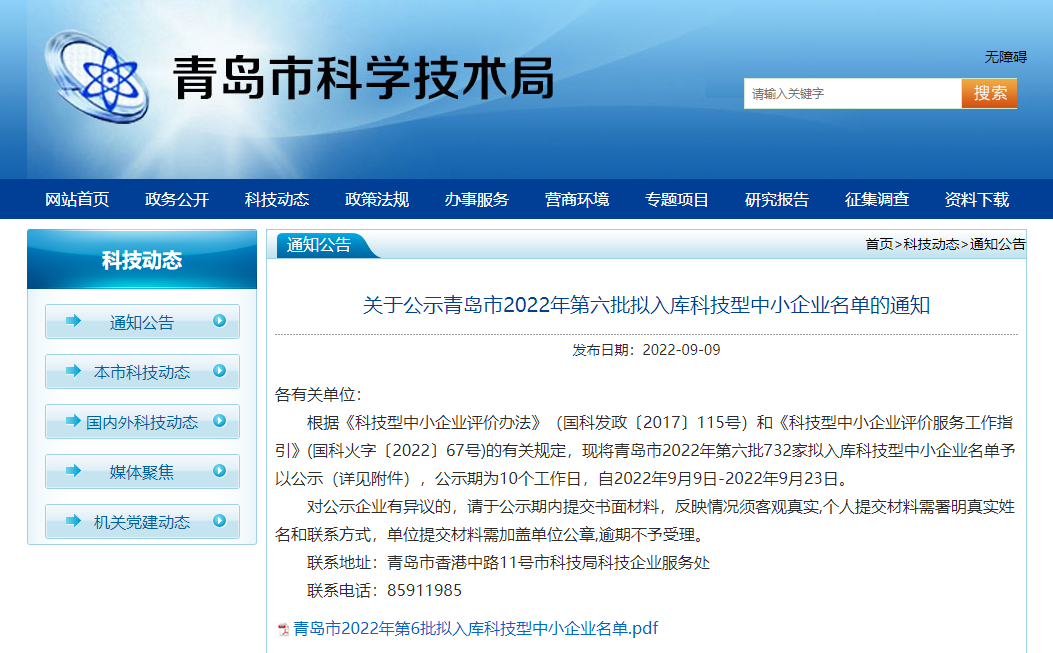Open the 专题项目 menu item
Viewport: 1053px width, 653px height.
click(677, 199)
